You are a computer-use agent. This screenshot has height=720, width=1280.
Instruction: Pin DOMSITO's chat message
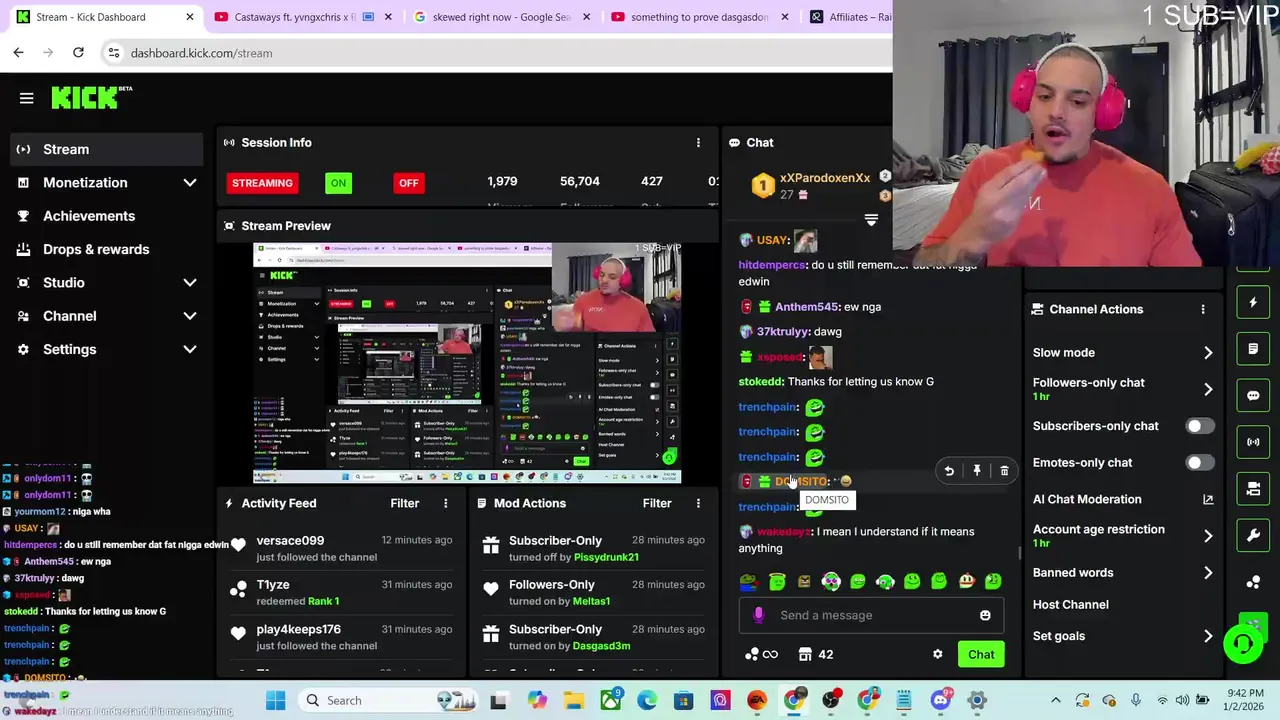point(977,470)
